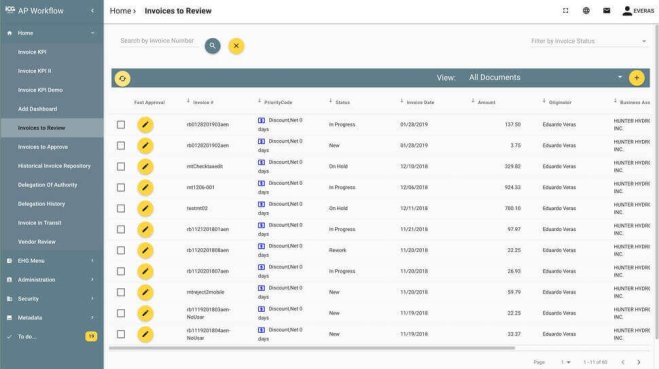Open the page number dropdown in pagination
This screenshot has height=369, width=659.
pos(566,362)
